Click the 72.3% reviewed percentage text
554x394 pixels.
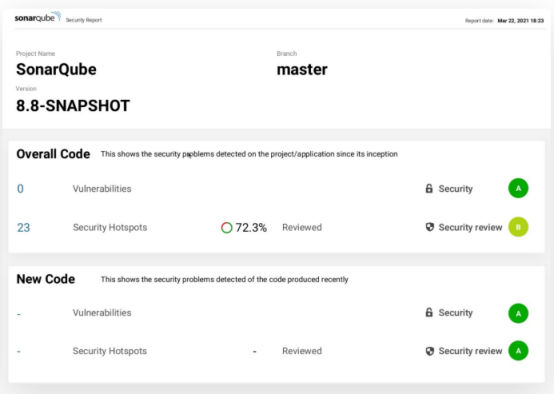click(251, 228)
